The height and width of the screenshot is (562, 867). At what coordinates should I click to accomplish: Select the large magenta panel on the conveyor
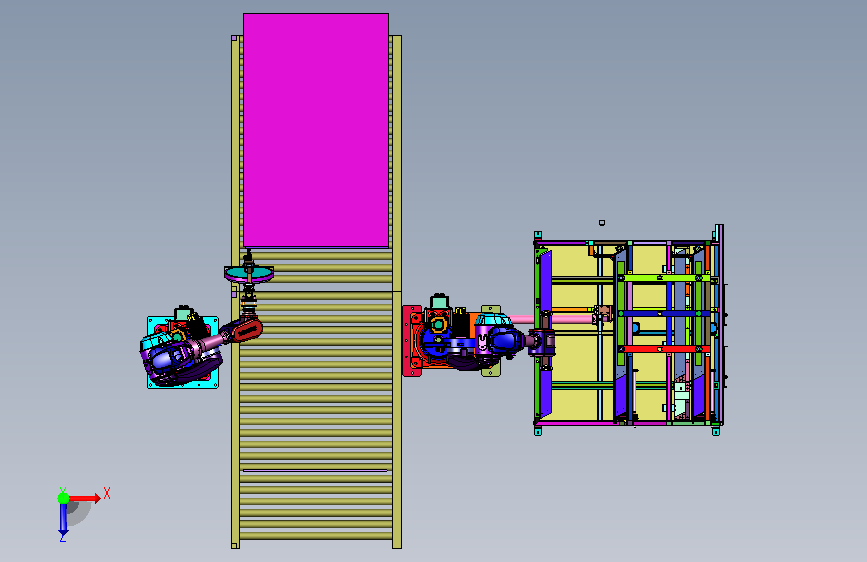316,130
